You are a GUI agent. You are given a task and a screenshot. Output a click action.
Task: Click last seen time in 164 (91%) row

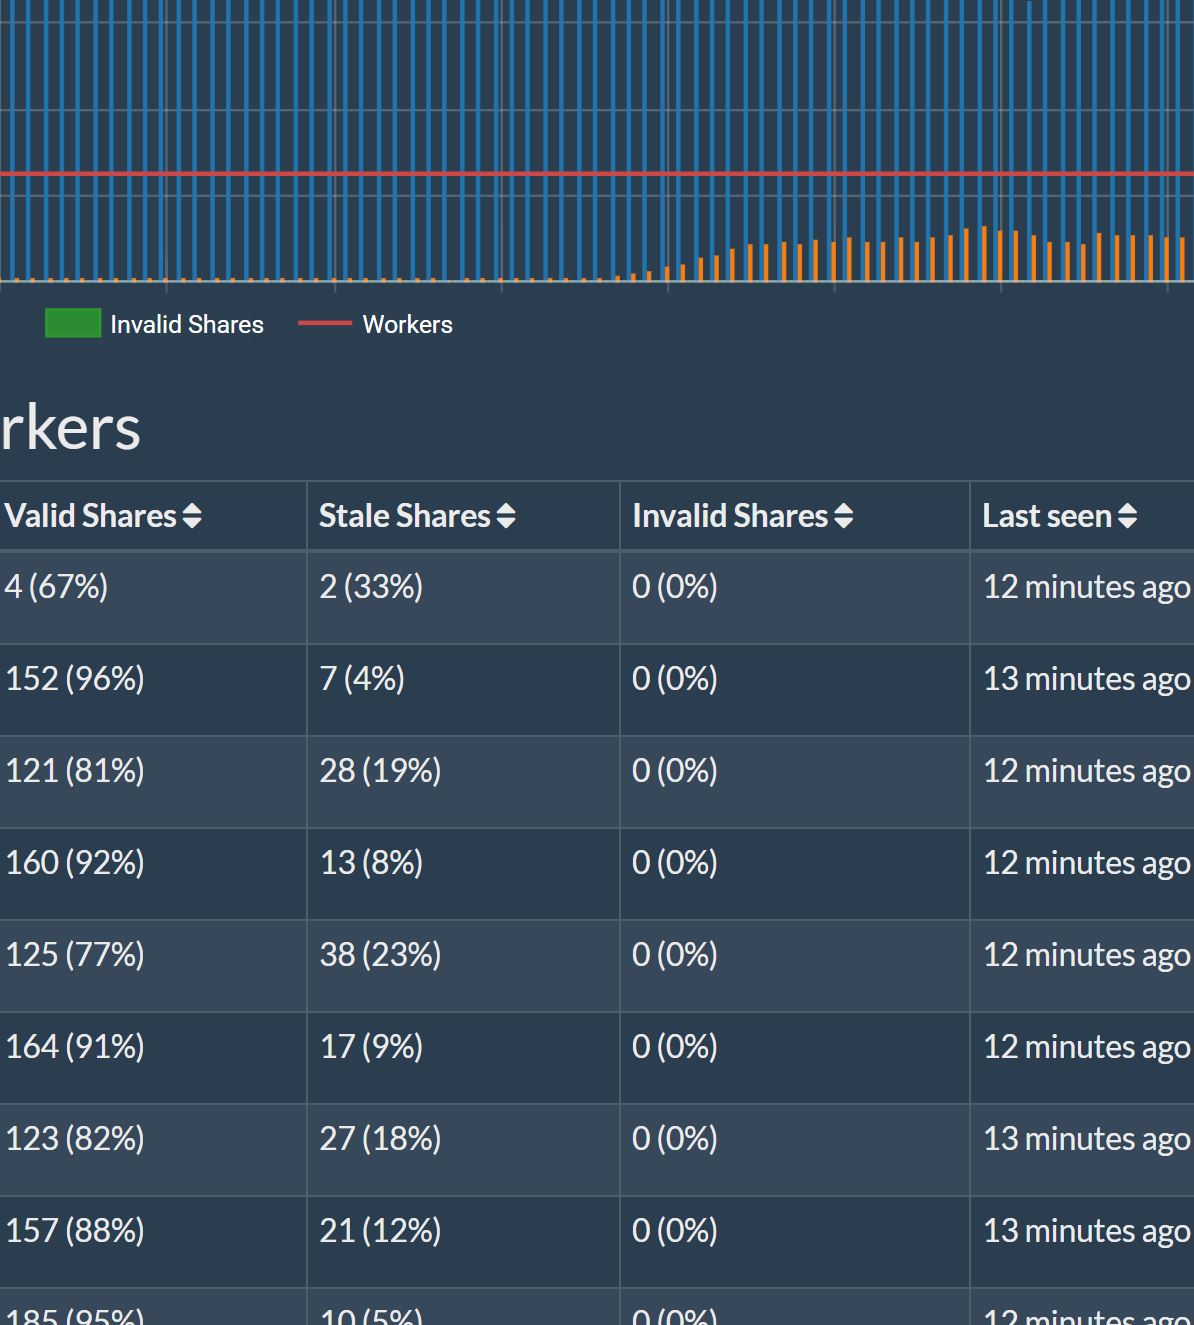1087,1046
